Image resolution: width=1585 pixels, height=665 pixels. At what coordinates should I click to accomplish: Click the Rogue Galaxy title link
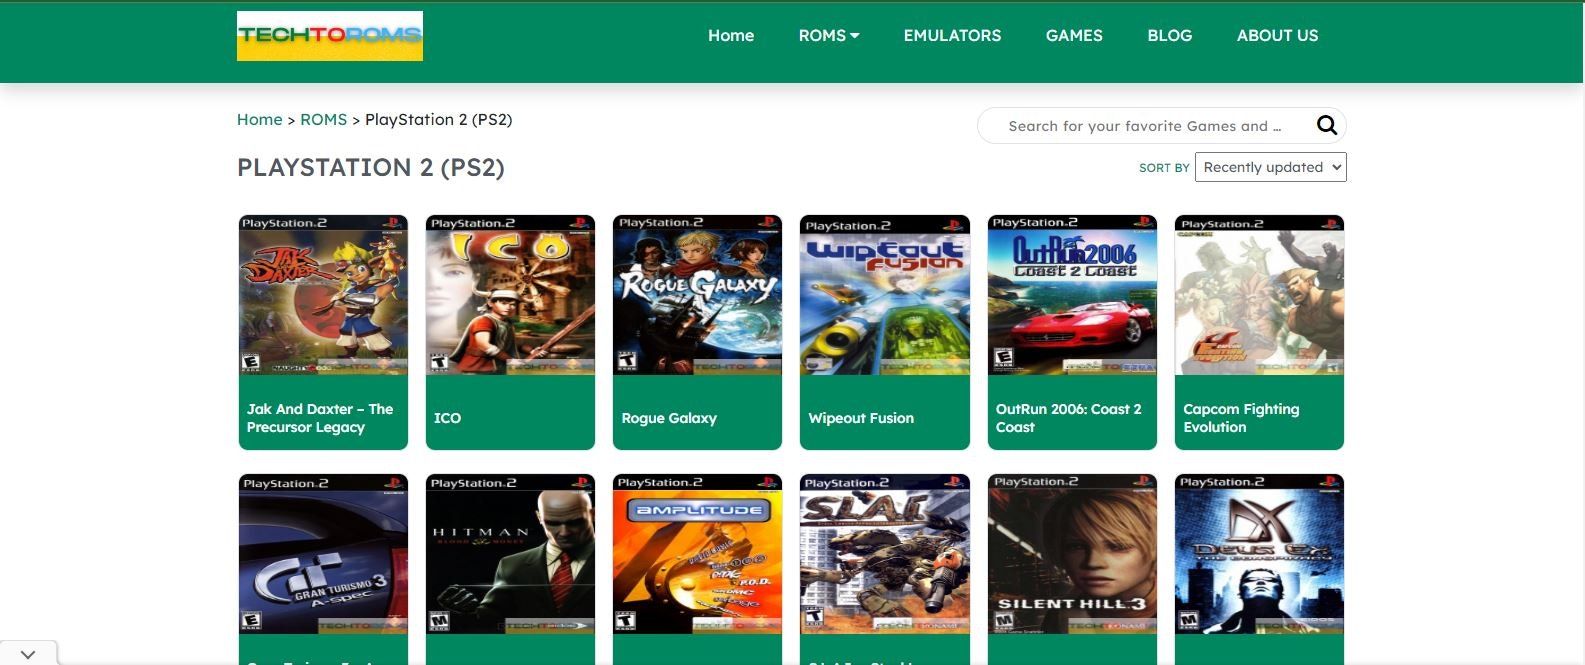pos(669,418)
